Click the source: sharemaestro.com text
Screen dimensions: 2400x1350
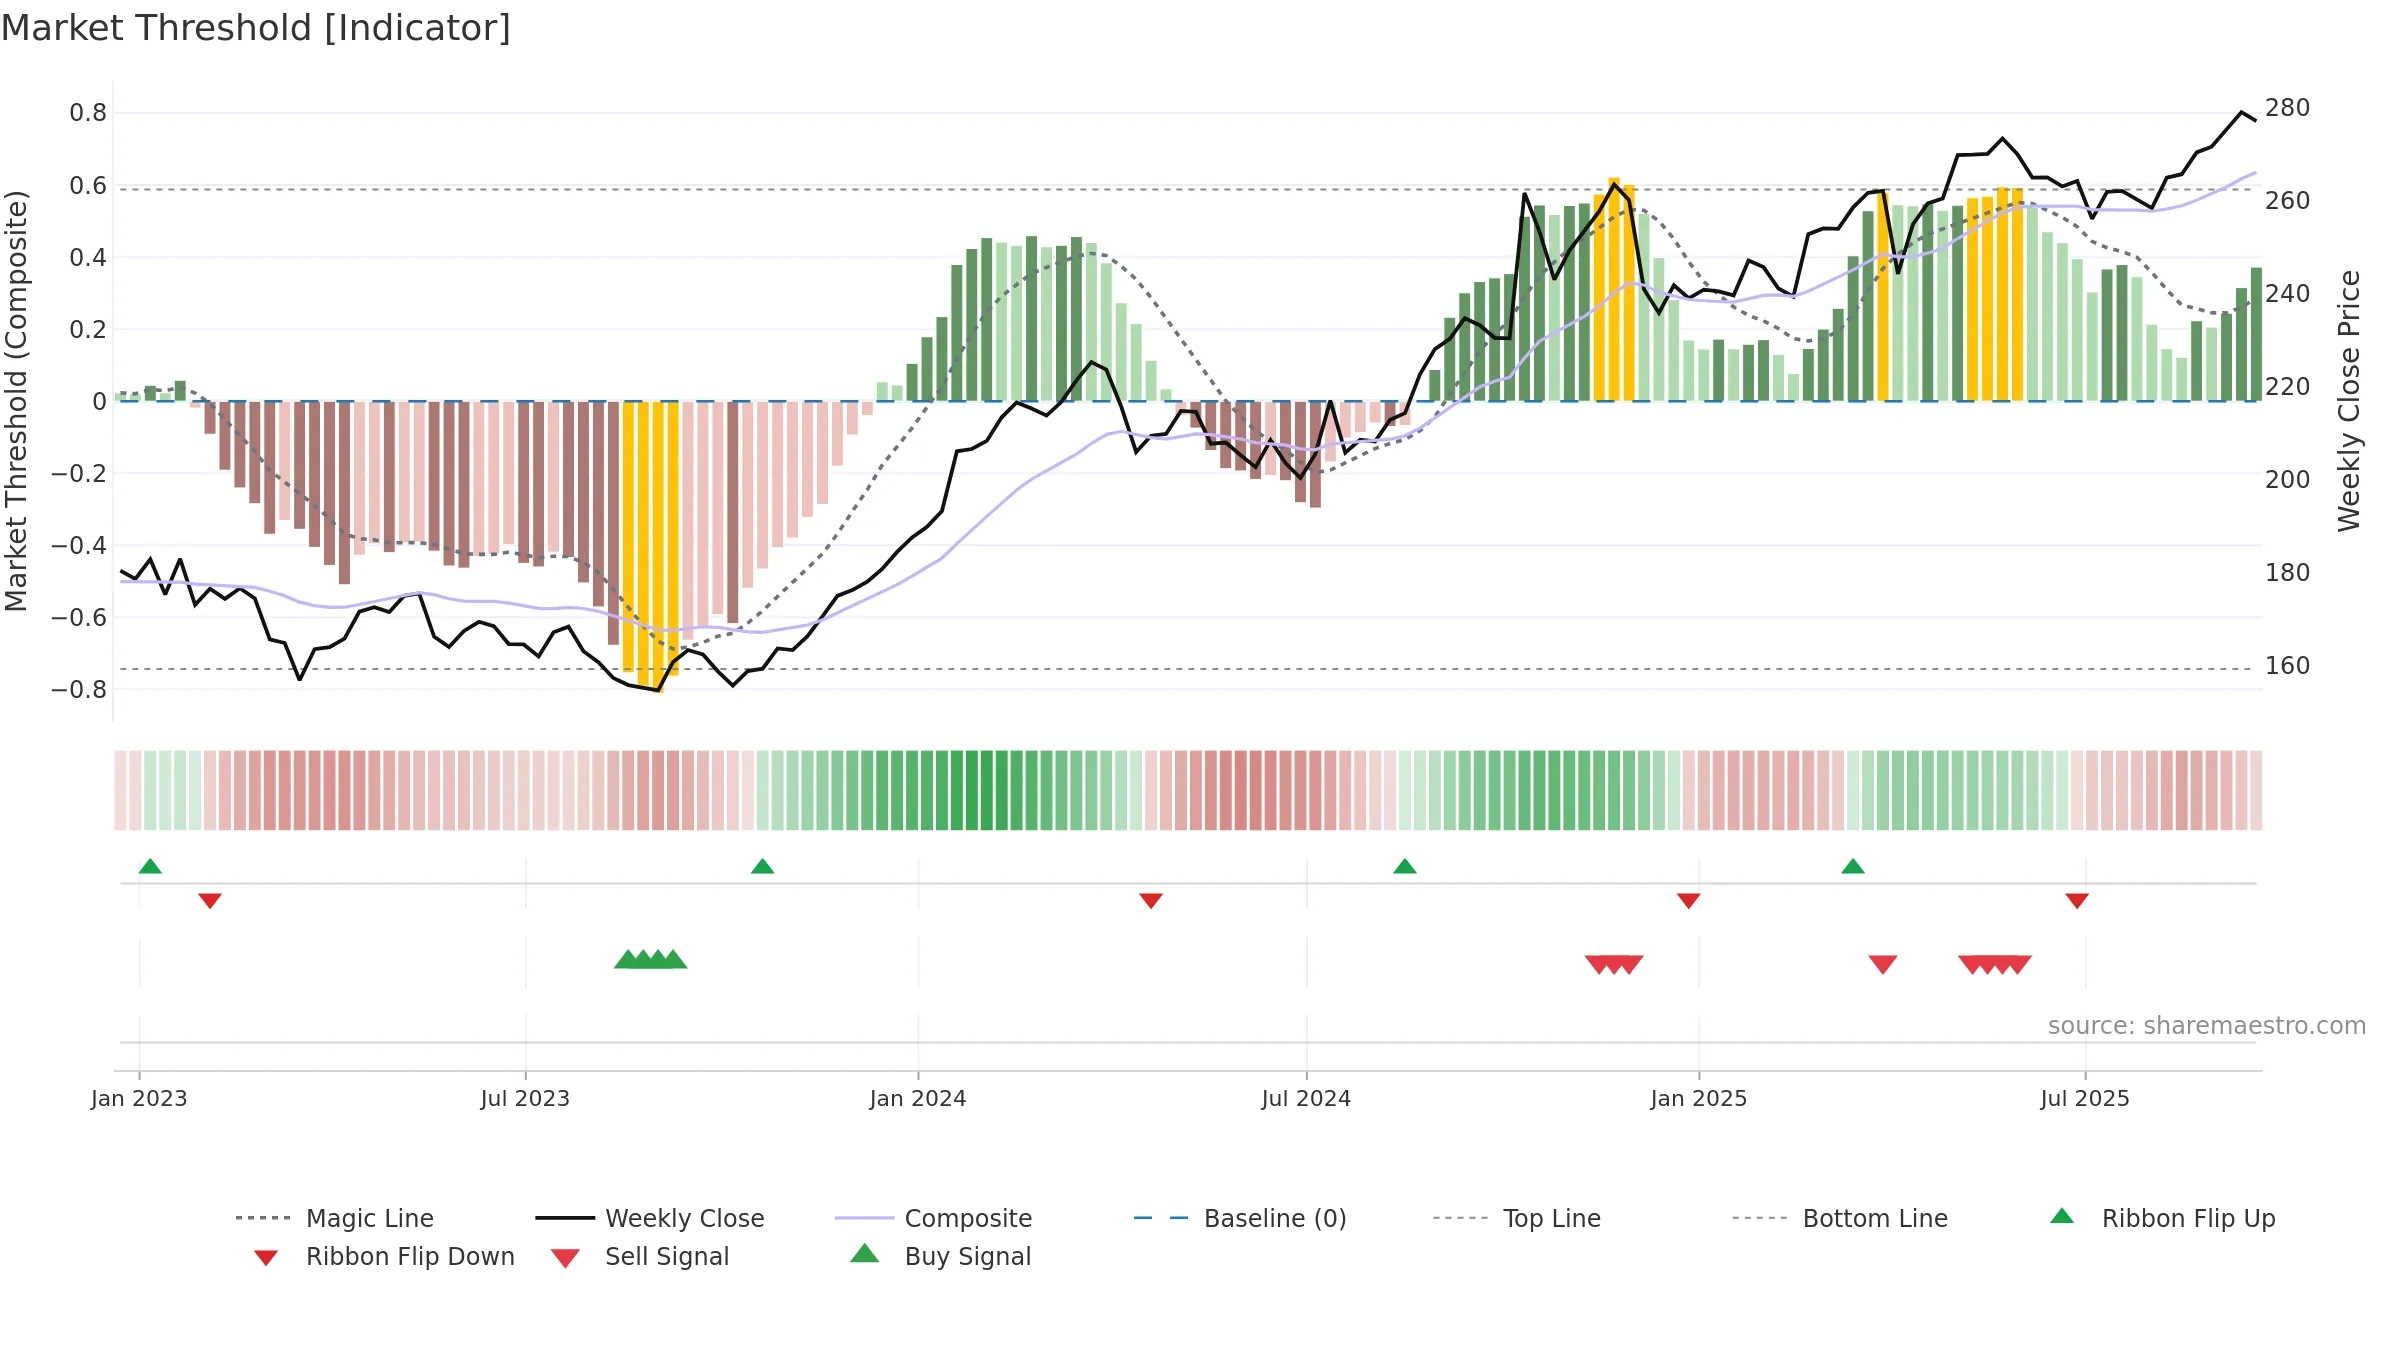2207,1026
